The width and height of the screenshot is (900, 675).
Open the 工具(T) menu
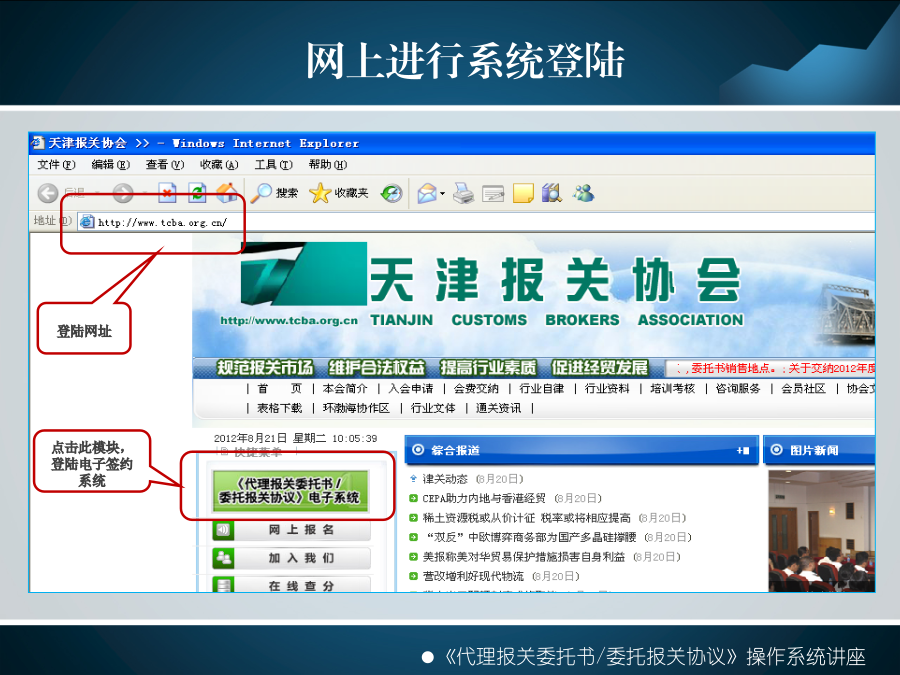pyautogui.click(x=274, y=165)
